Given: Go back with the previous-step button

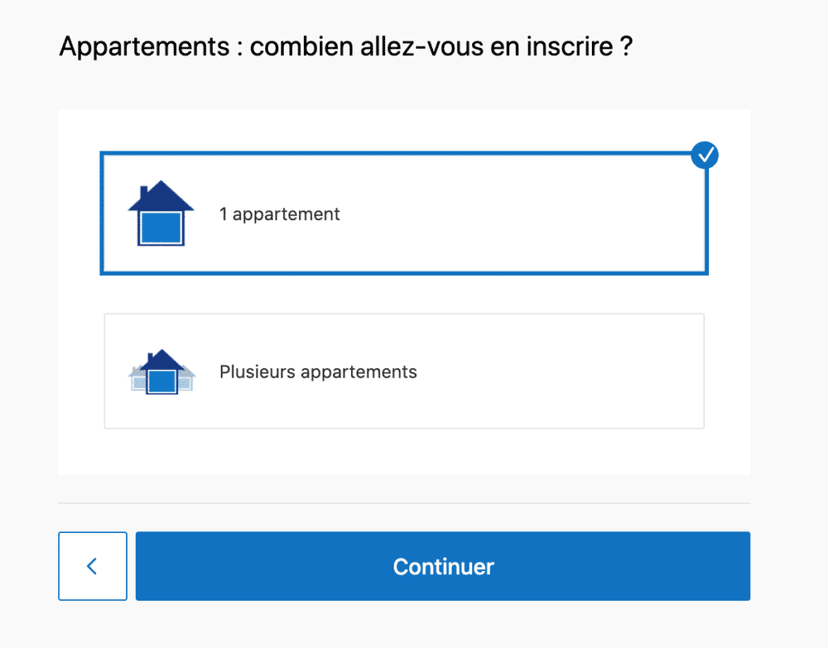Looking at the screenshot, I should pyautogui.click(x=92, y=566).
